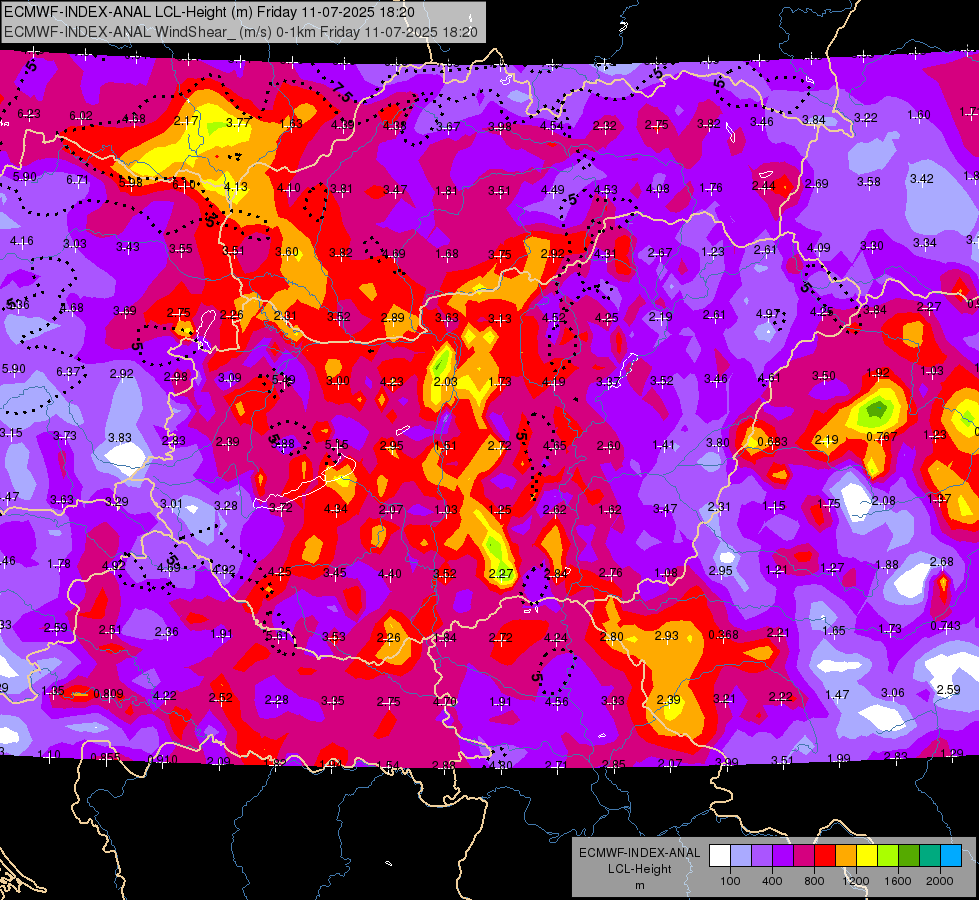
Task: Select the WindShear 0-1km title line
Action: [x=241, y=32]
